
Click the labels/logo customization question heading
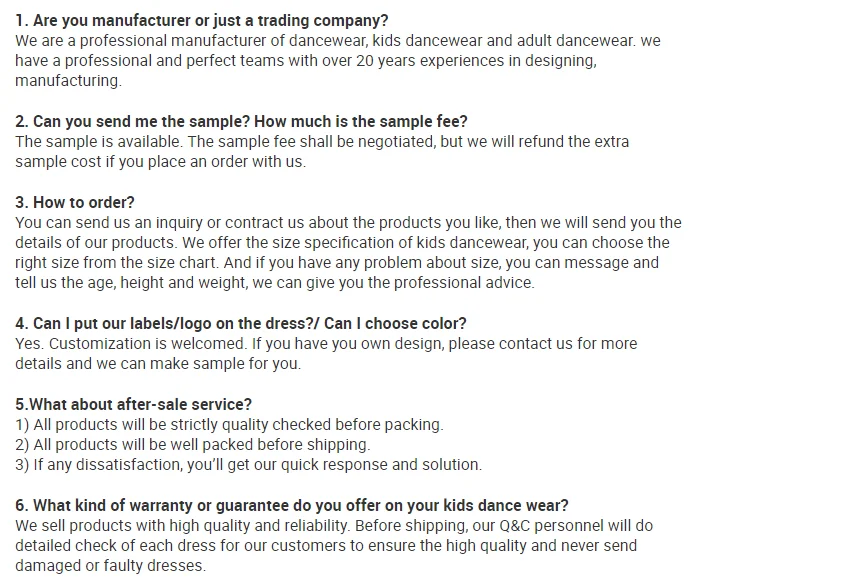pos(241,324)
